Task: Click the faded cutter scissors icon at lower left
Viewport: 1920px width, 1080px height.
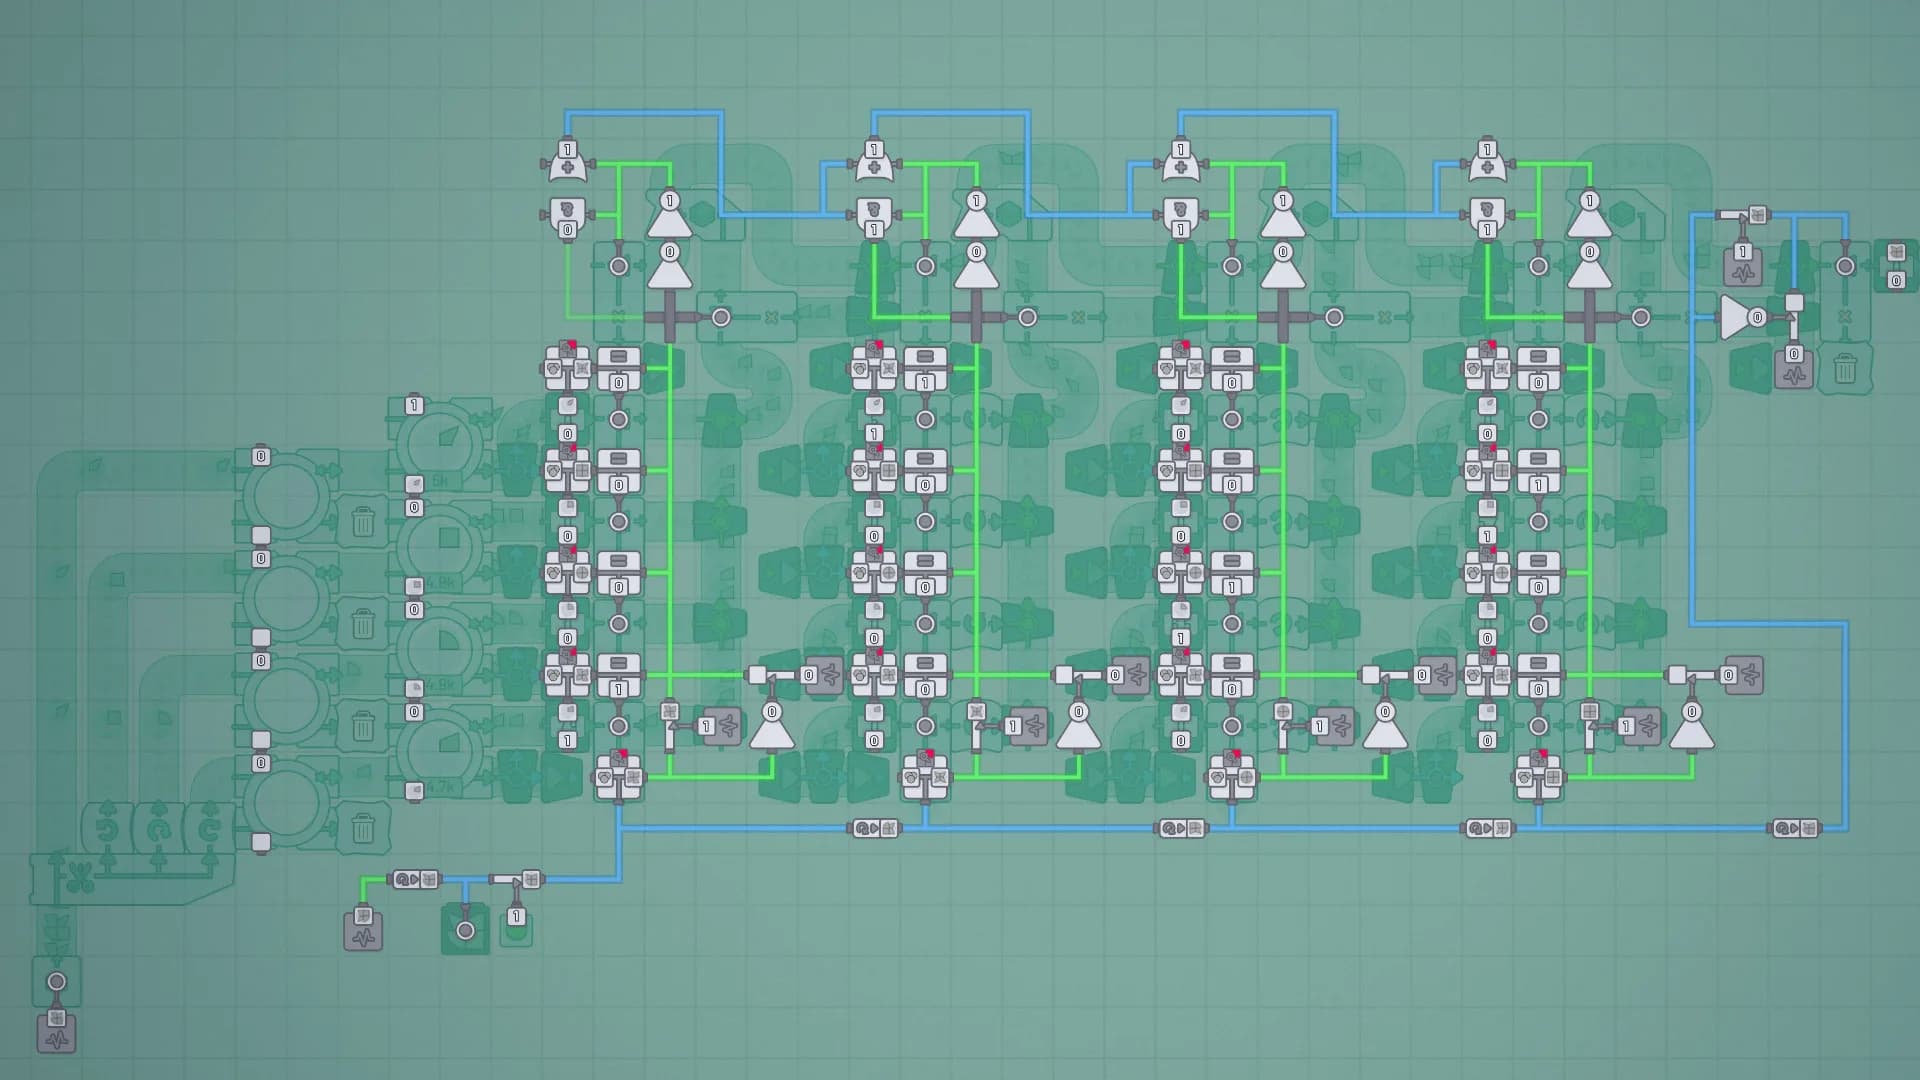Action: click(82, 878)
